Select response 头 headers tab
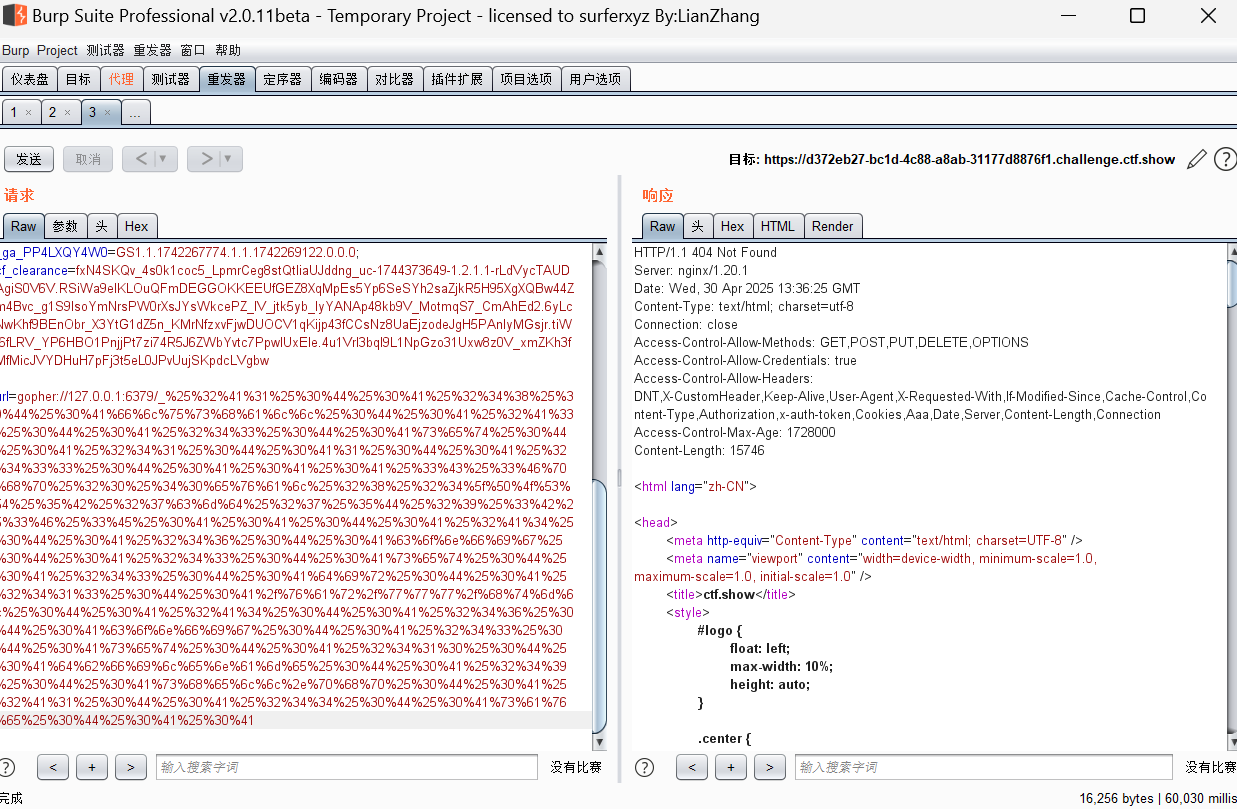This screenshot has height=809, width=1237. (x=697, y=226)
